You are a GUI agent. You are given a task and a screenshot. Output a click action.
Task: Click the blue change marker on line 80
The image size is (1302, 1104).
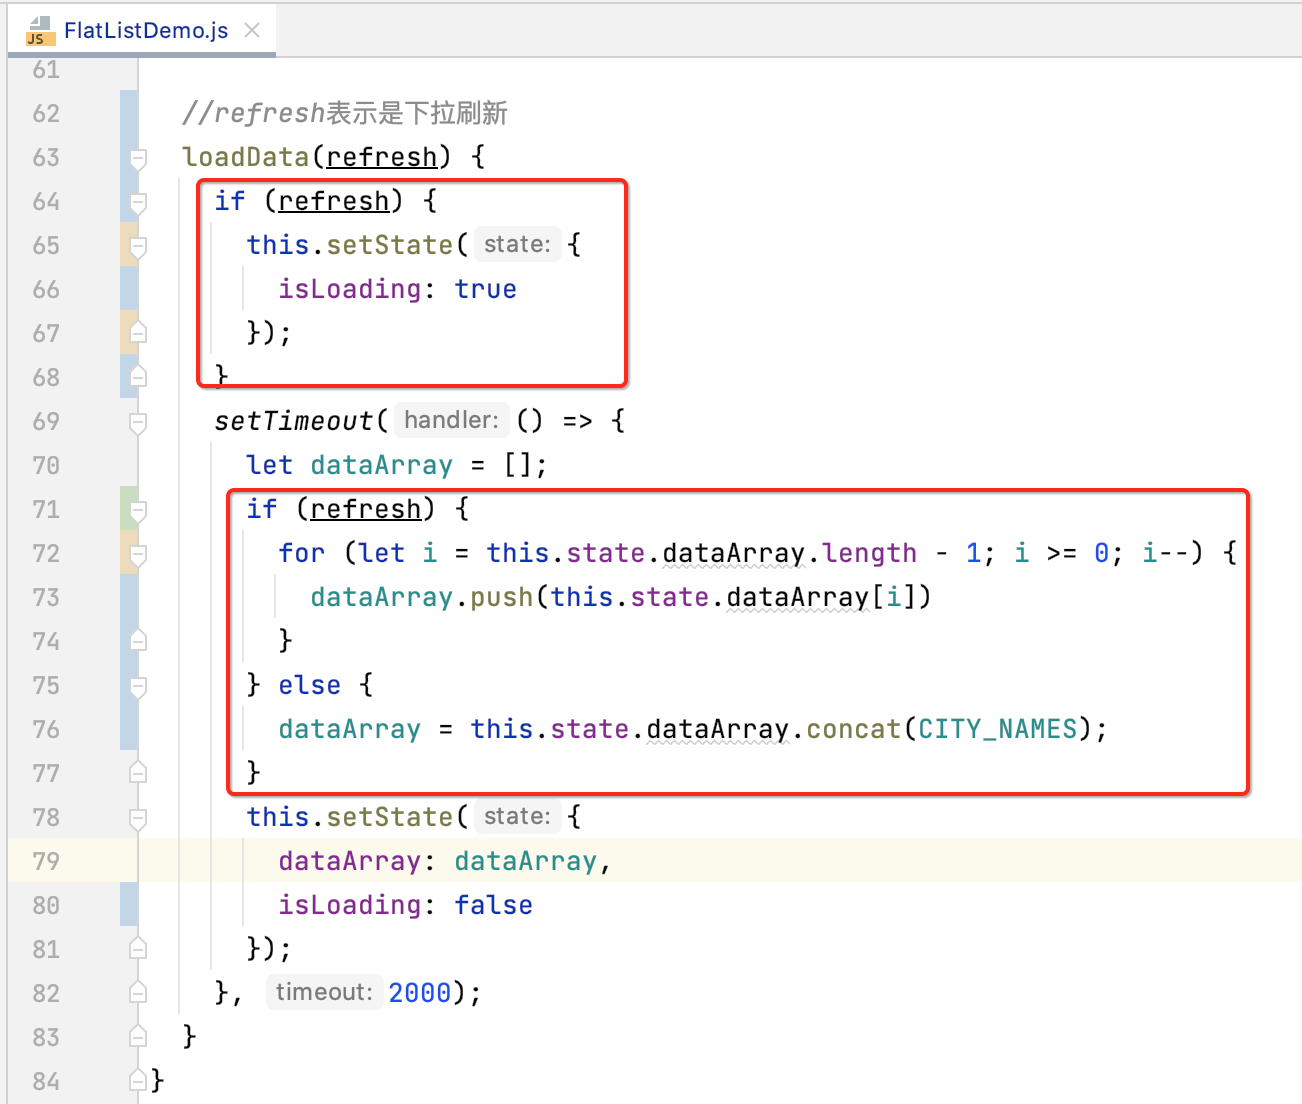pyautogui.click(x=129, y=905)
